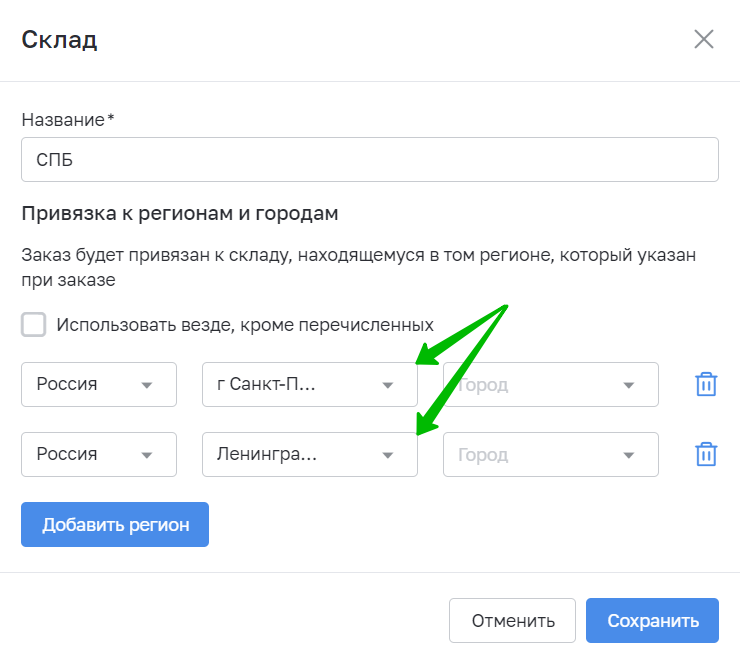
Task: Open the Город dropdown next to Ленингра...
Action: [551, 454]
